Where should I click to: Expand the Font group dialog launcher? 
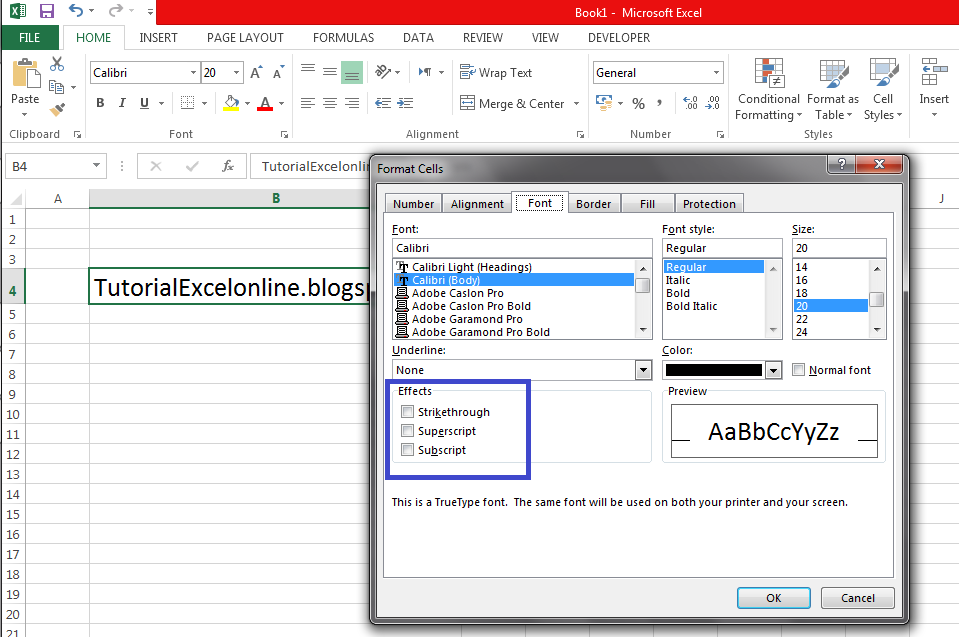[284, 134]
